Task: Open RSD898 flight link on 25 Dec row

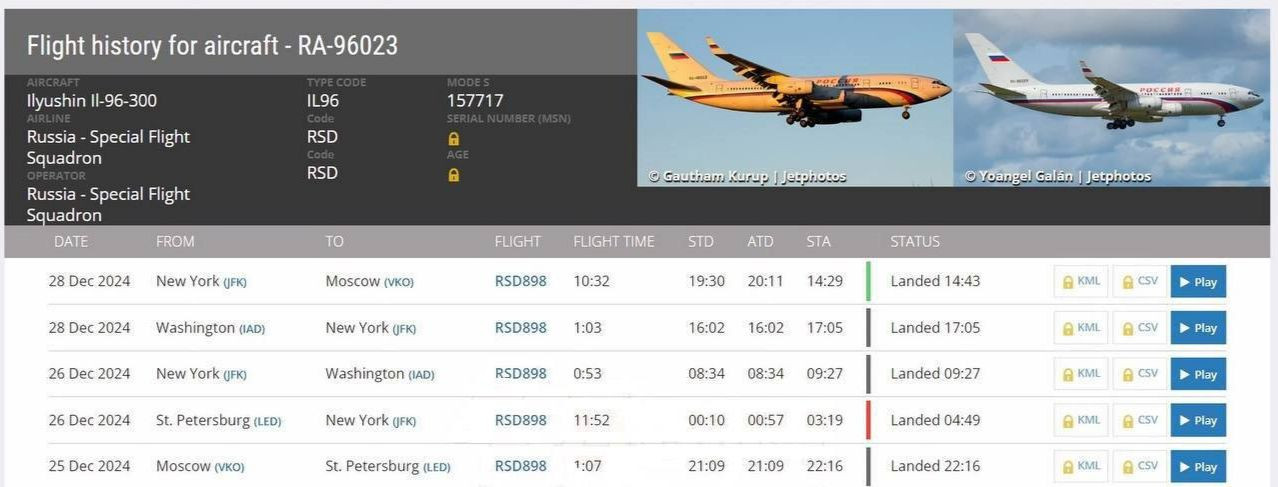Action: pyautogui.click(x=520, y=466)
